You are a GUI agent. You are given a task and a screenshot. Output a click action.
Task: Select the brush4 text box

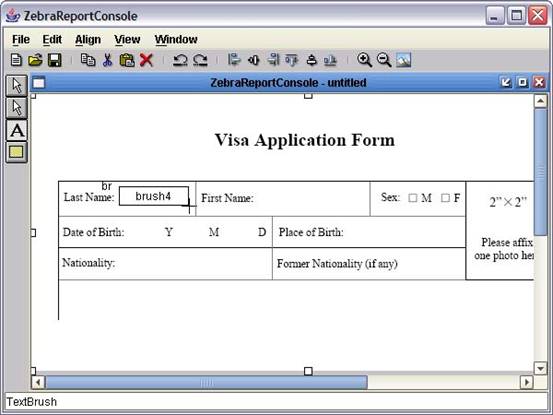point(154,196)
